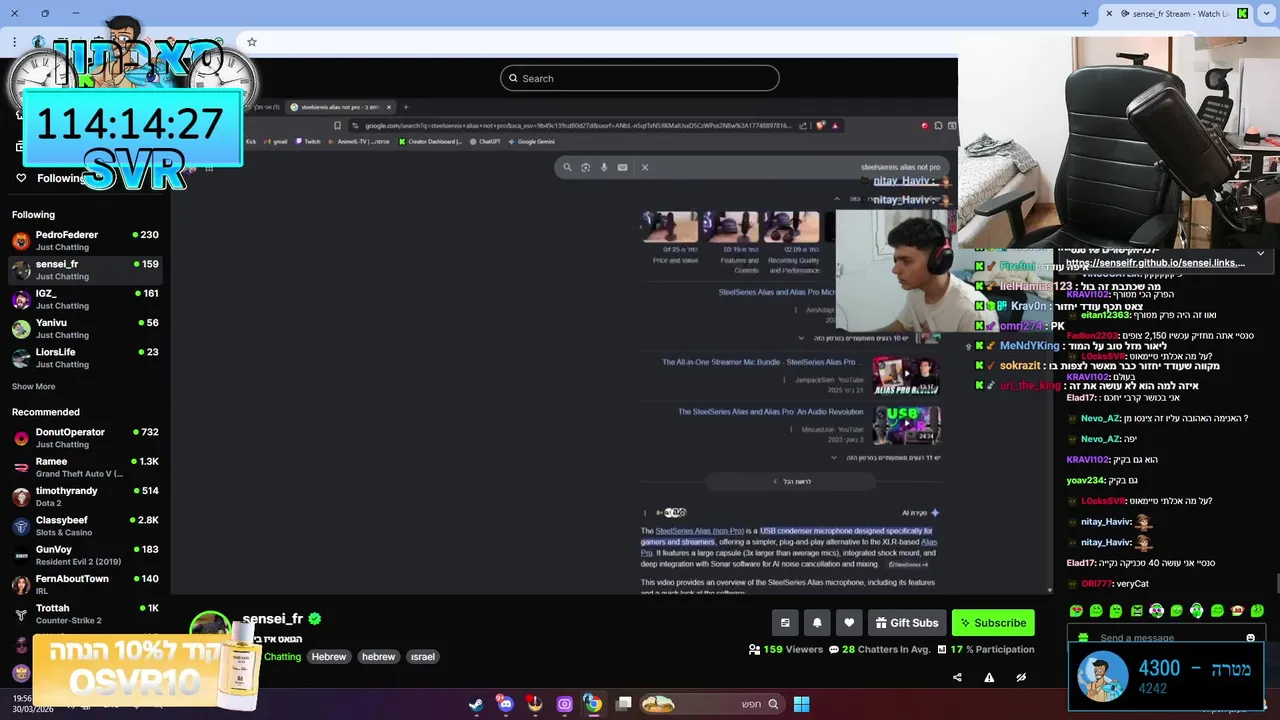1280x720 pixels.
Task: Bookmark this page with the star icon
Action: click(x=252, y=42)
